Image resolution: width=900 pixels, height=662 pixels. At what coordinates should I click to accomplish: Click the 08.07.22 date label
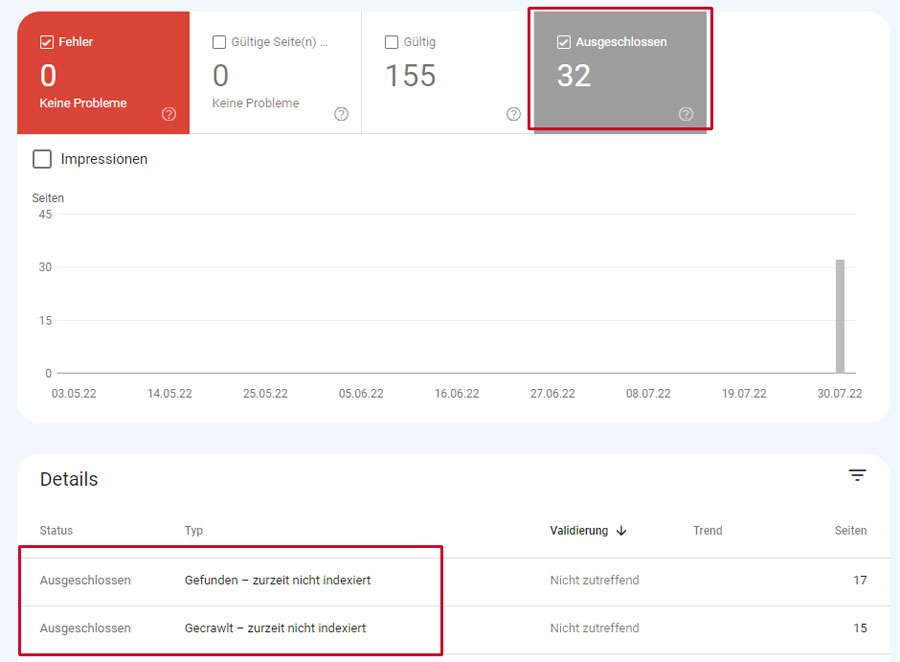click(648, 394)
